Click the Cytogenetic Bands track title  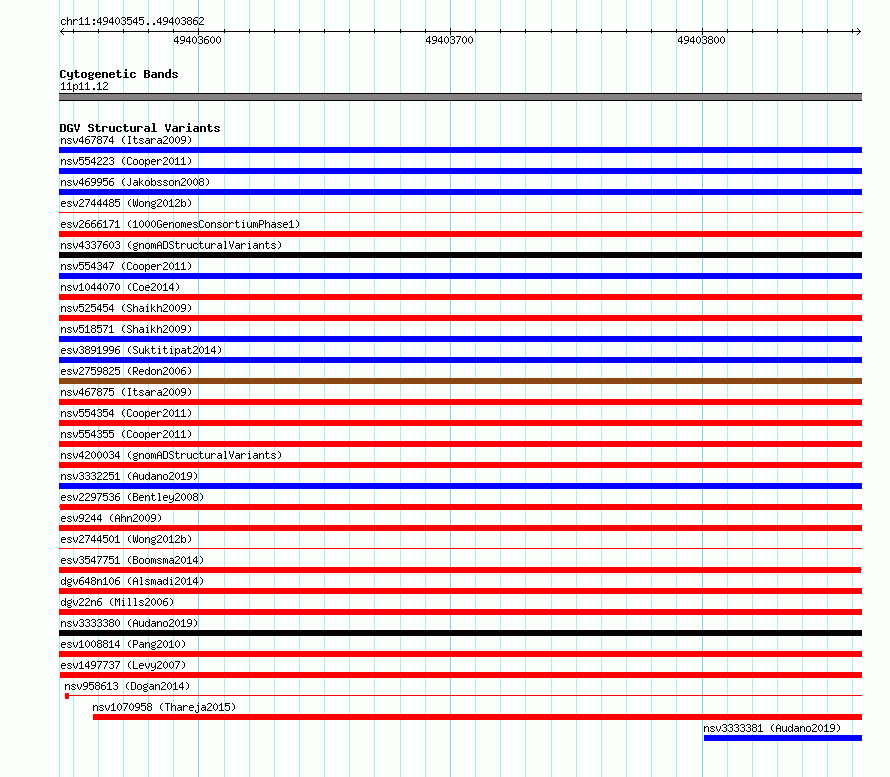119,74
